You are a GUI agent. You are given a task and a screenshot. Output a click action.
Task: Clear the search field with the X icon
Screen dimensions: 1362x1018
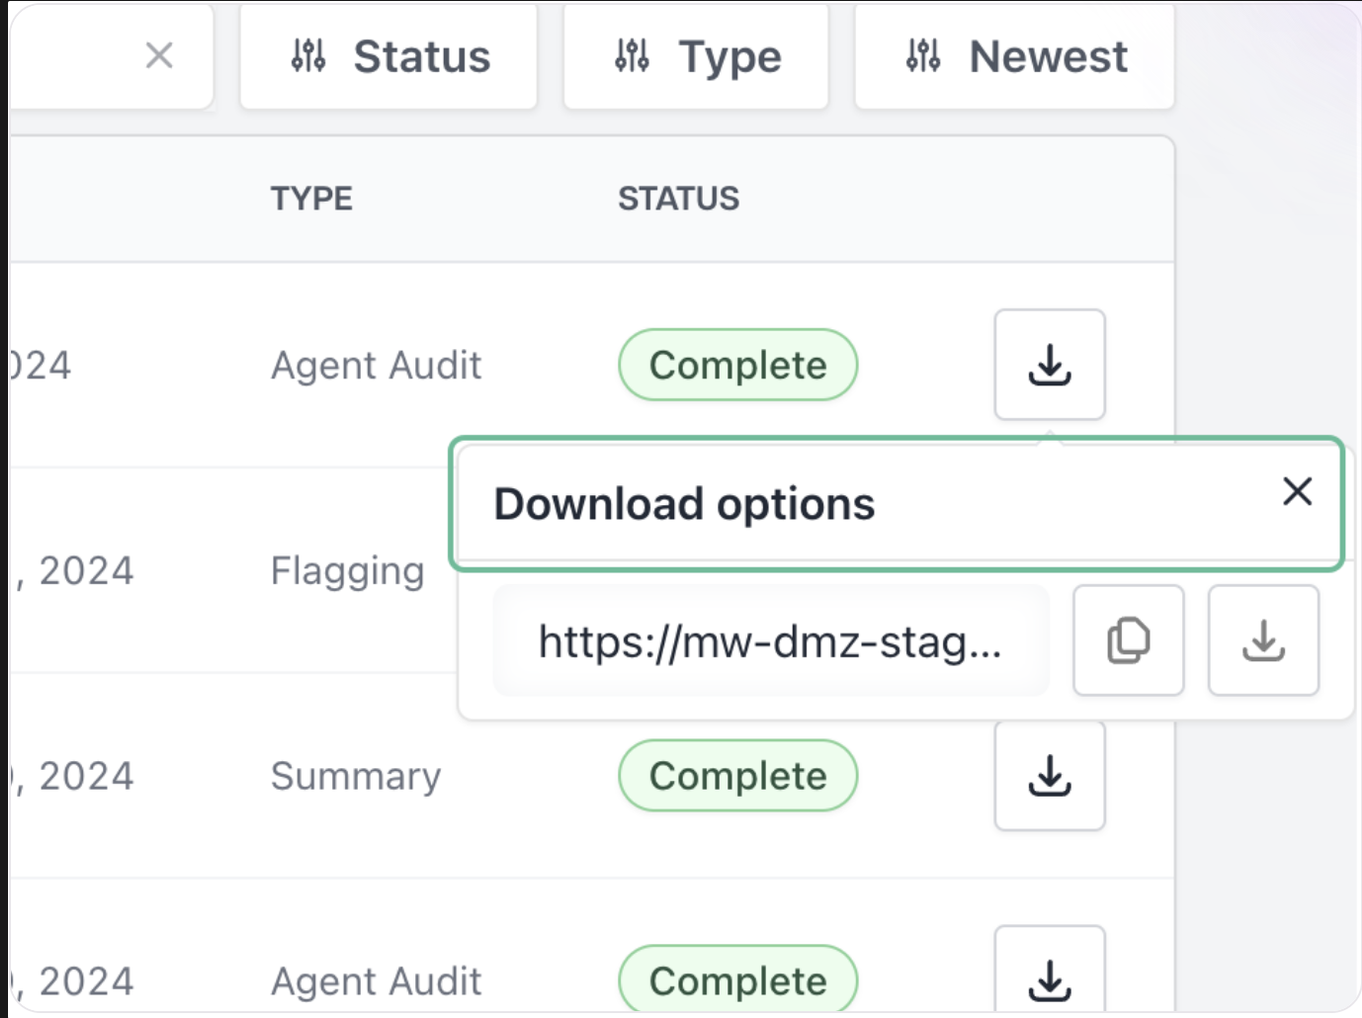(x=159, y=56)
